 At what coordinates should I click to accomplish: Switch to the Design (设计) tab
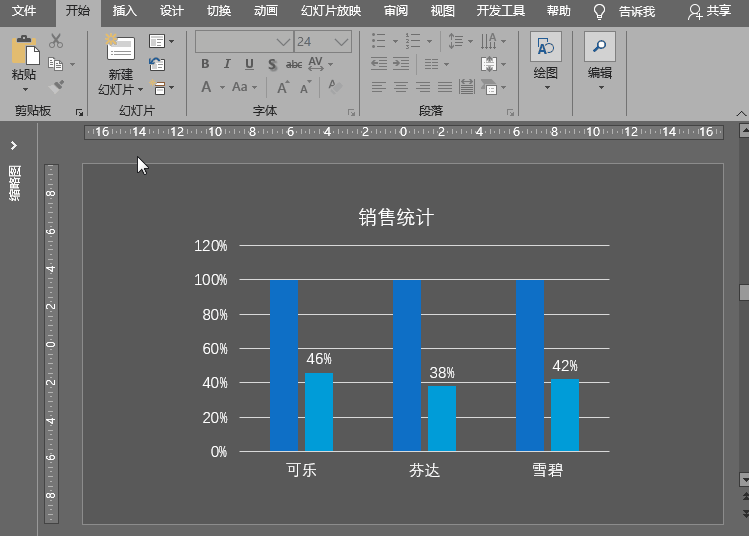point(171,11)
